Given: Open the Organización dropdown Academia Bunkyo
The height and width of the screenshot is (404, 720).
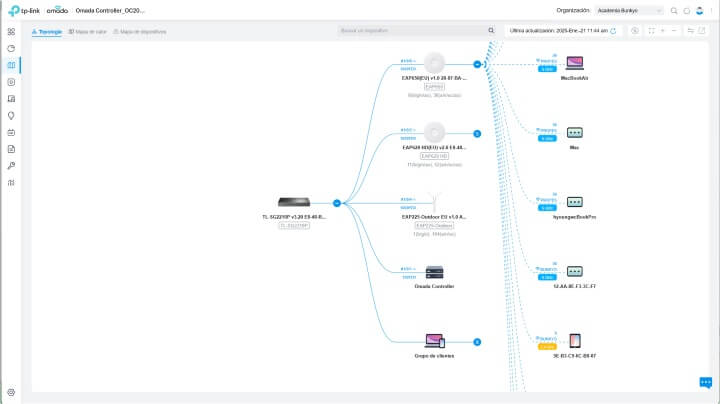Looking at the screenshot, I should click(629, 11).
